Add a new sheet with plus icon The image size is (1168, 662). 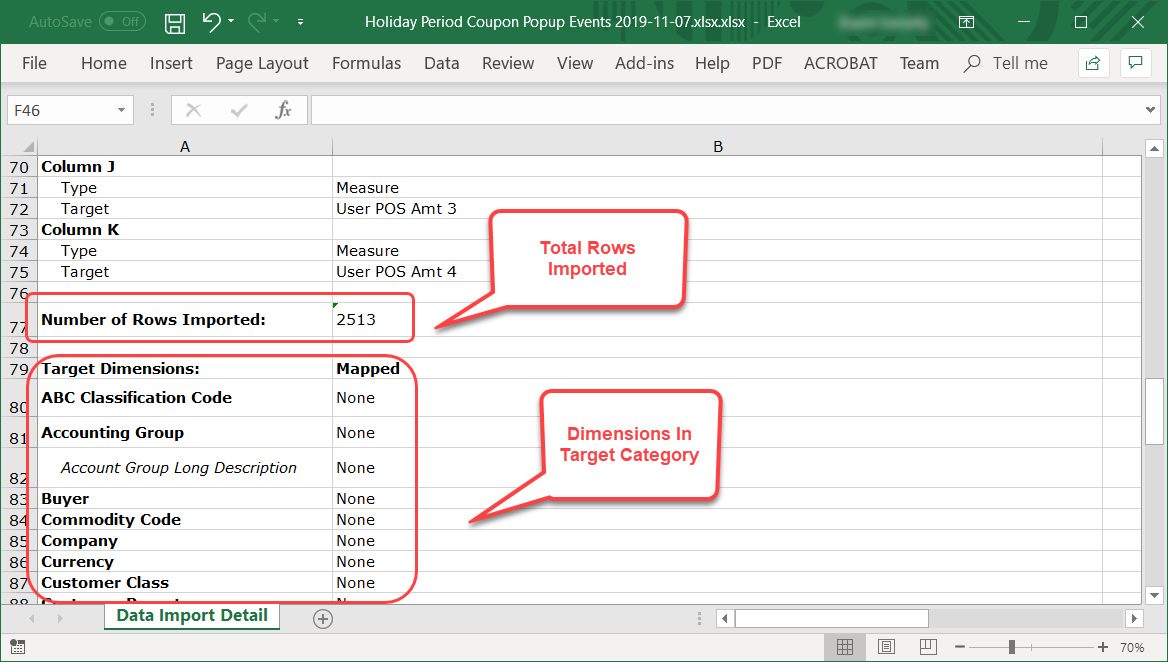pyautogui.click(x=322, y=618)
